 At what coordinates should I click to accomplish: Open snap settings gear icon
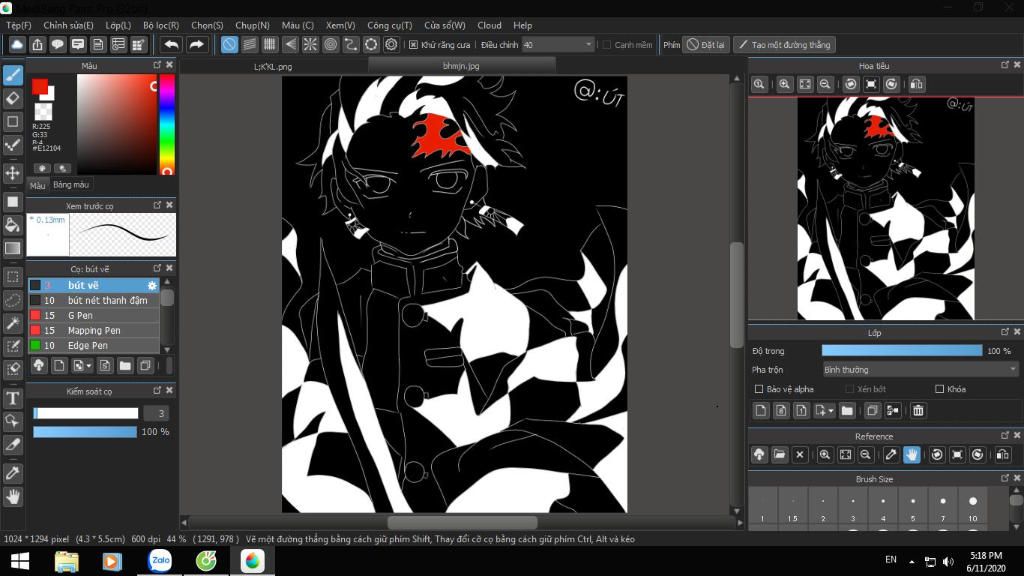pos(391,44)
